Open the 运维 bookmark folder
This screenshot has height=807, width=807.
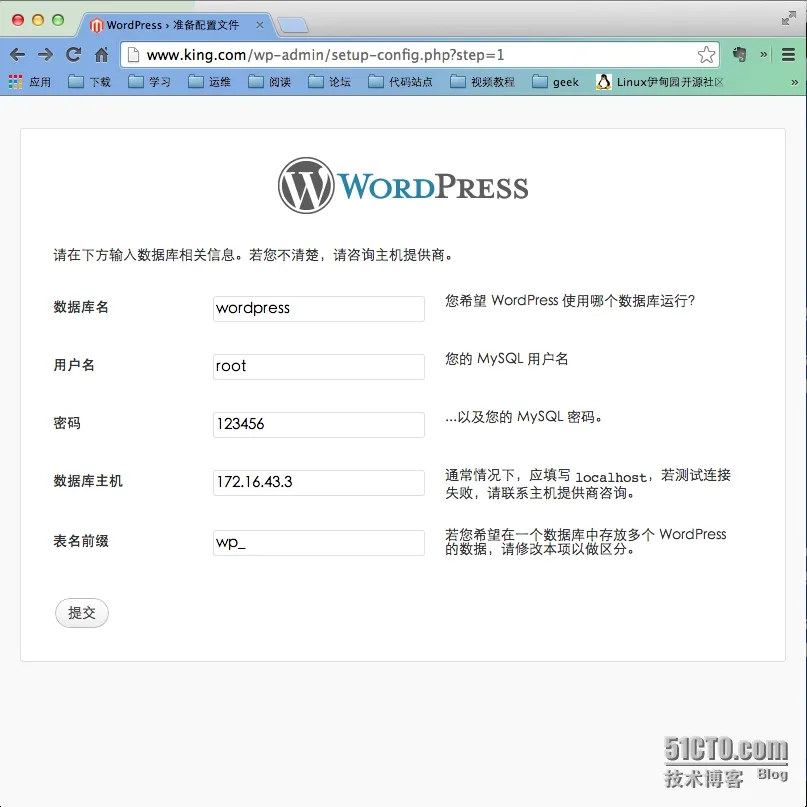(209, 82)
